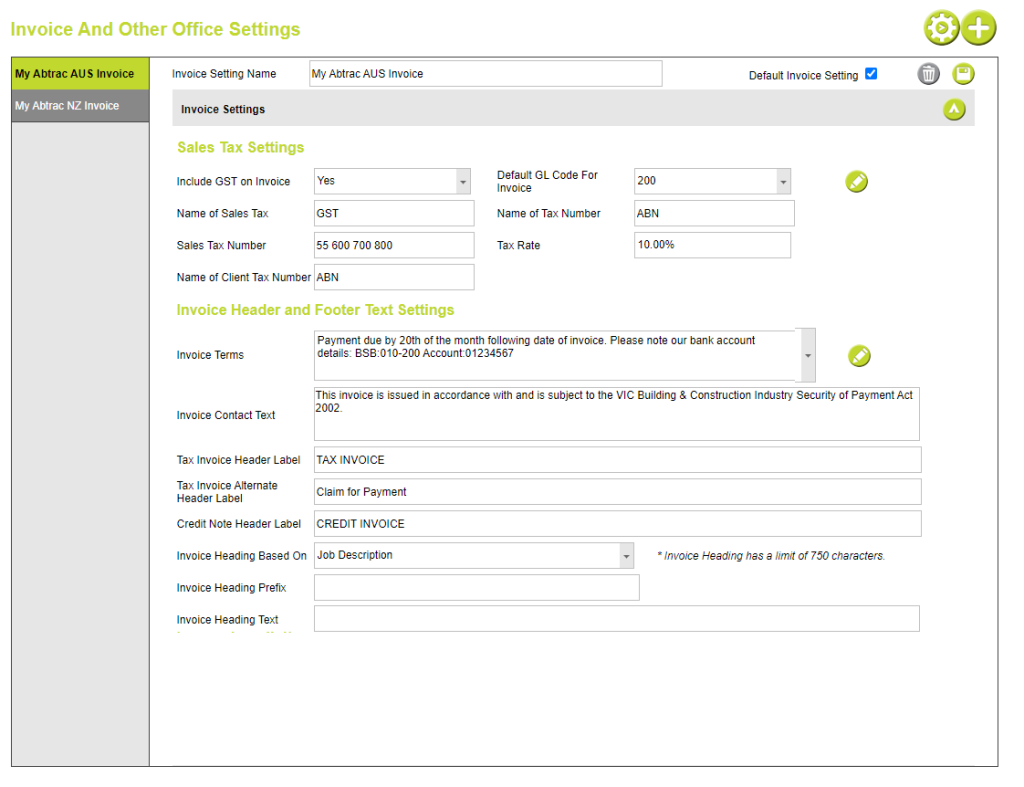Click inside the Tax Rate field
Screen dimensions: 1024x787
pyautogui.click(x=711, y=245)
